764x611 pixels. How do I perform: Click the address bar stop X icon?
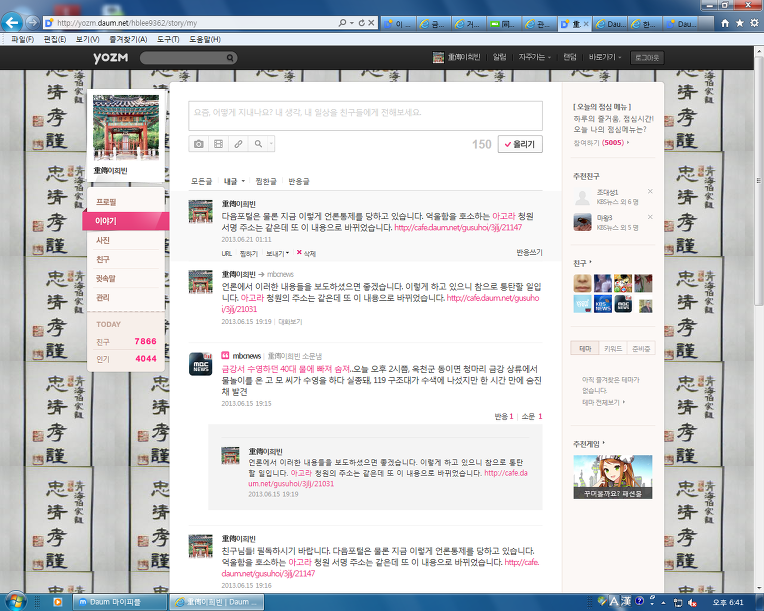point(371,22)
